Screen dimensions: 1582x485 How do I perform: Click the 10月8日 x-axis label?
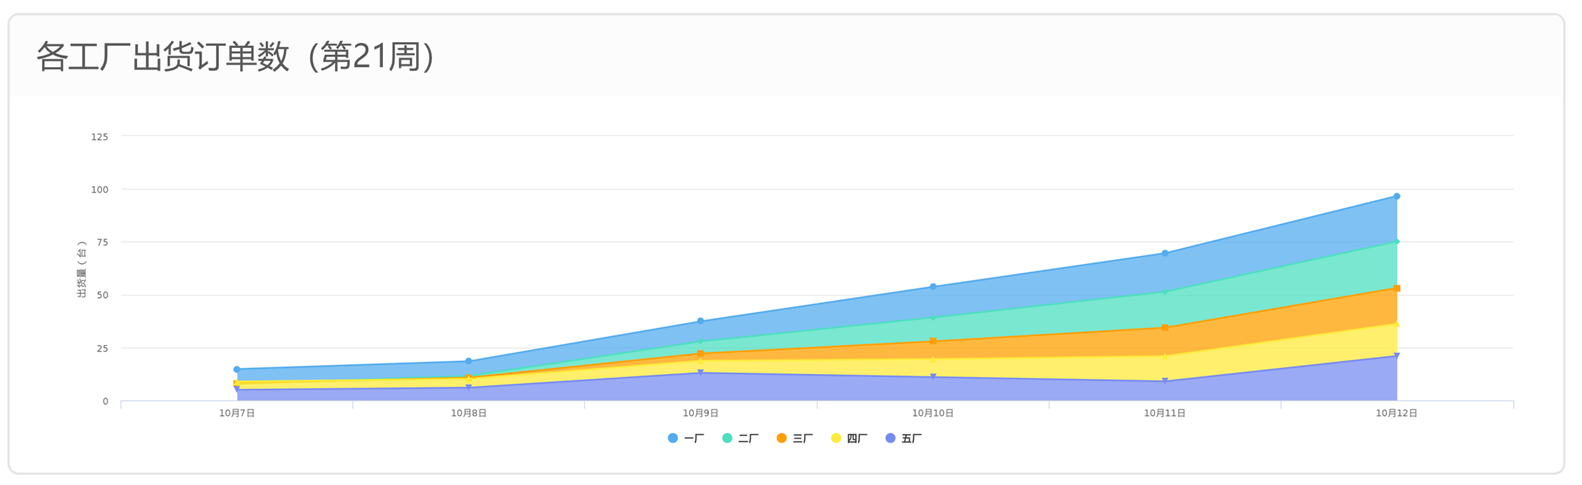(x=469, y=413)
